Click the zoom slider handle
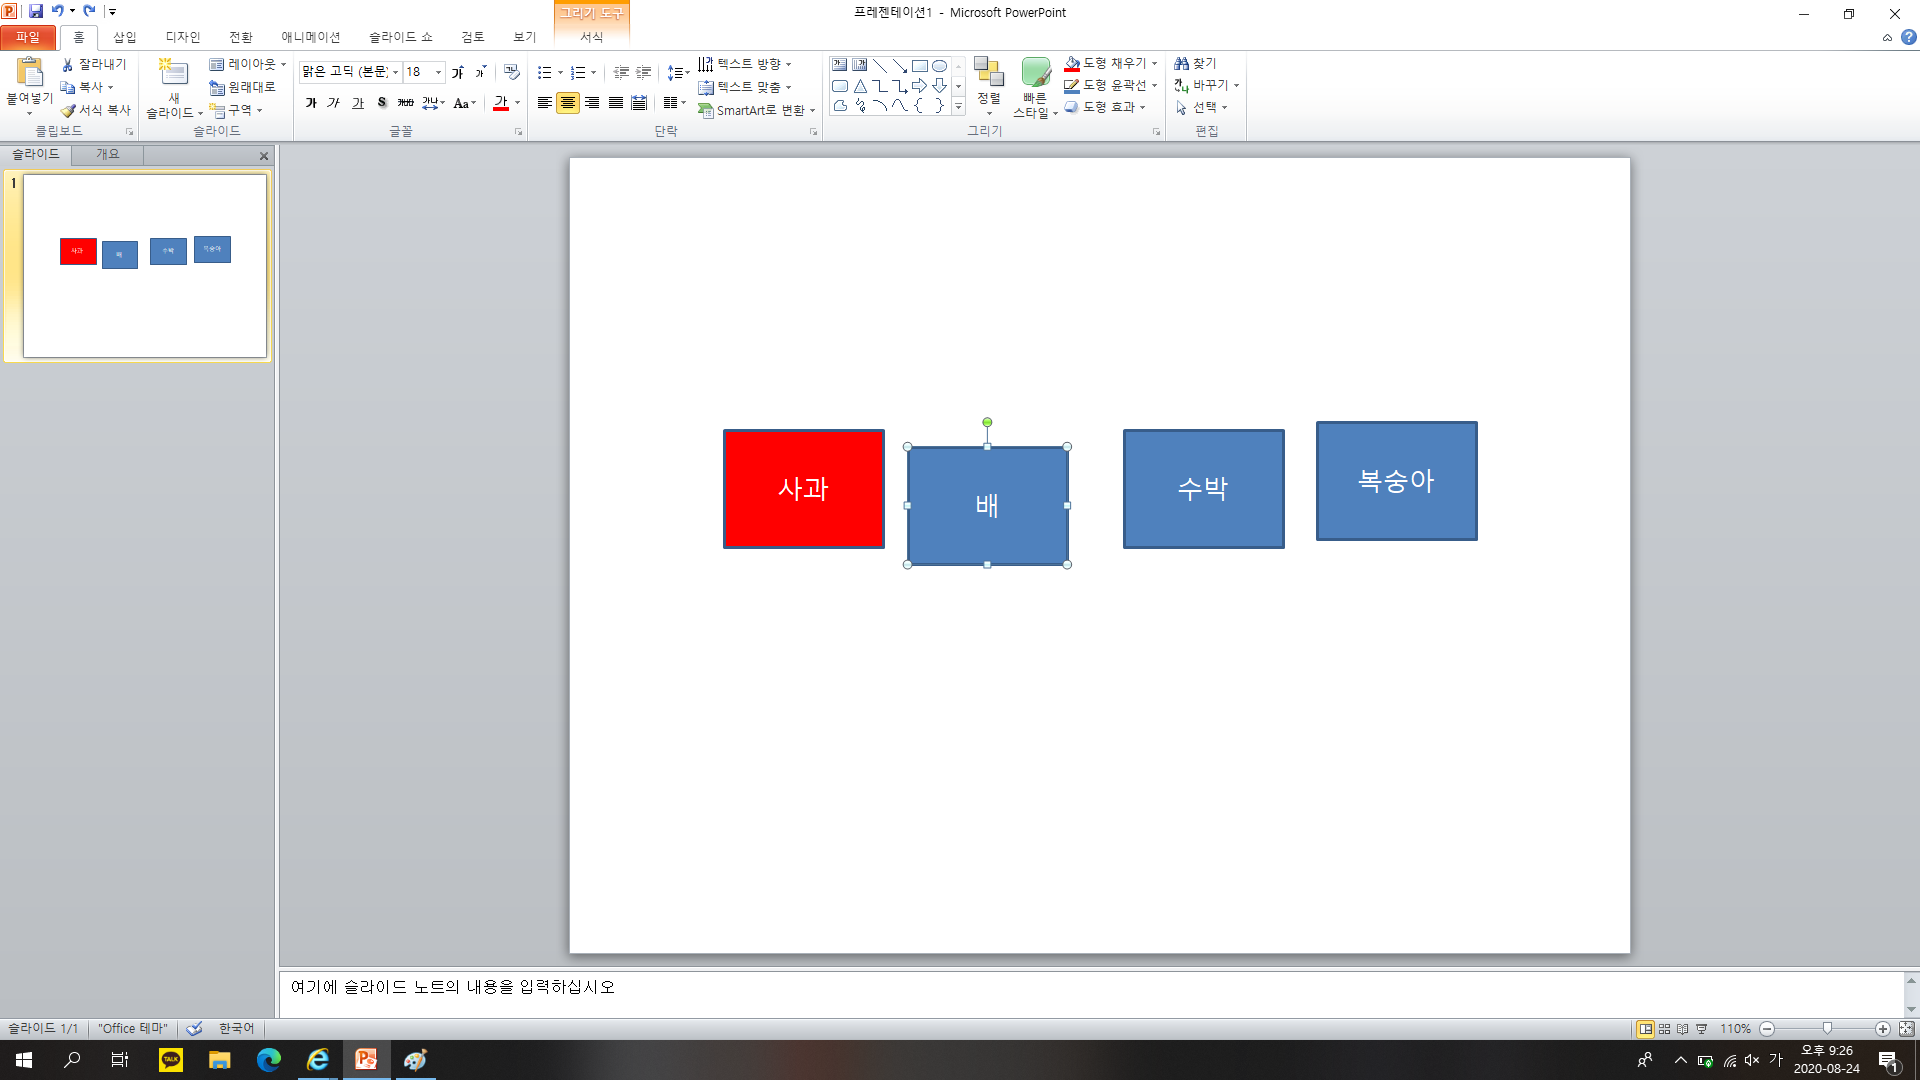 [1827, 1029]
